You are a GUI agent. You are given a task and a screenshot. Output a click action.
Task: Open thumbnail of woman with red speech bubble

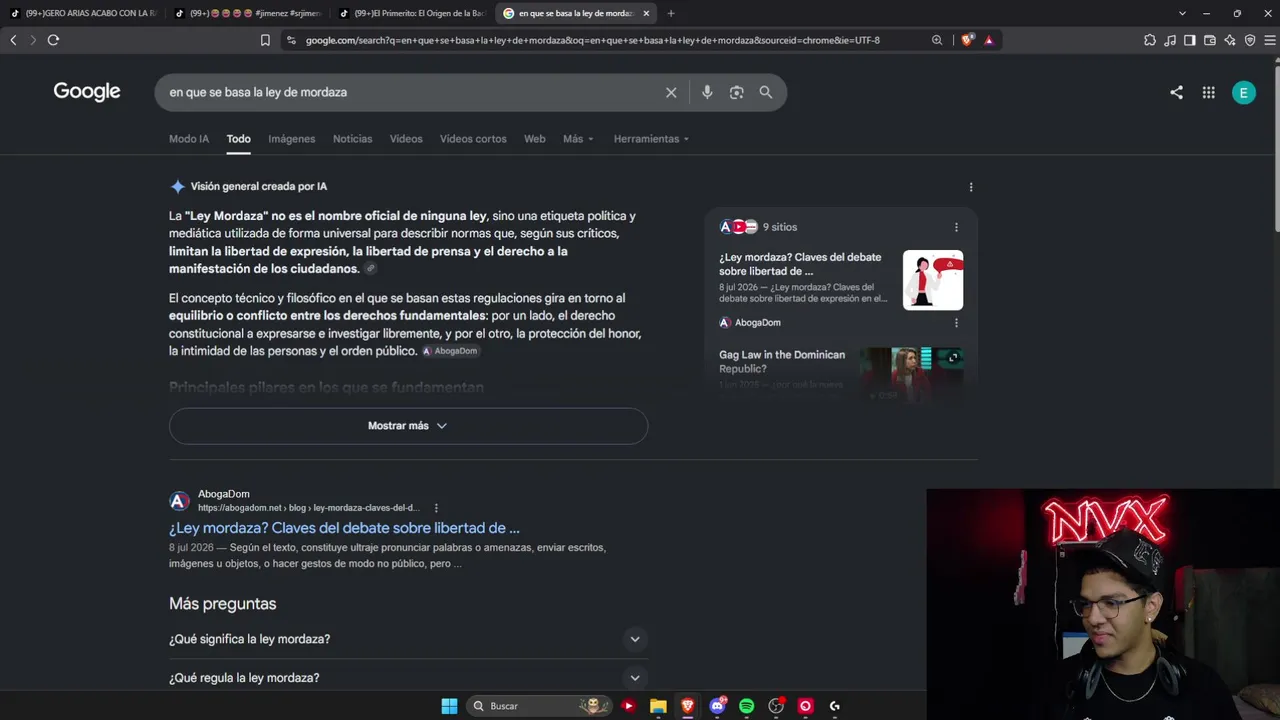(933, 280)
